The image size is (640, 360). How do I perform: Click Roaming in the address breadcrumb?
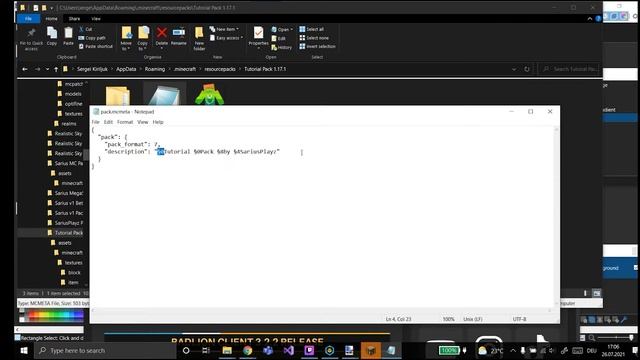click(155, 69)
